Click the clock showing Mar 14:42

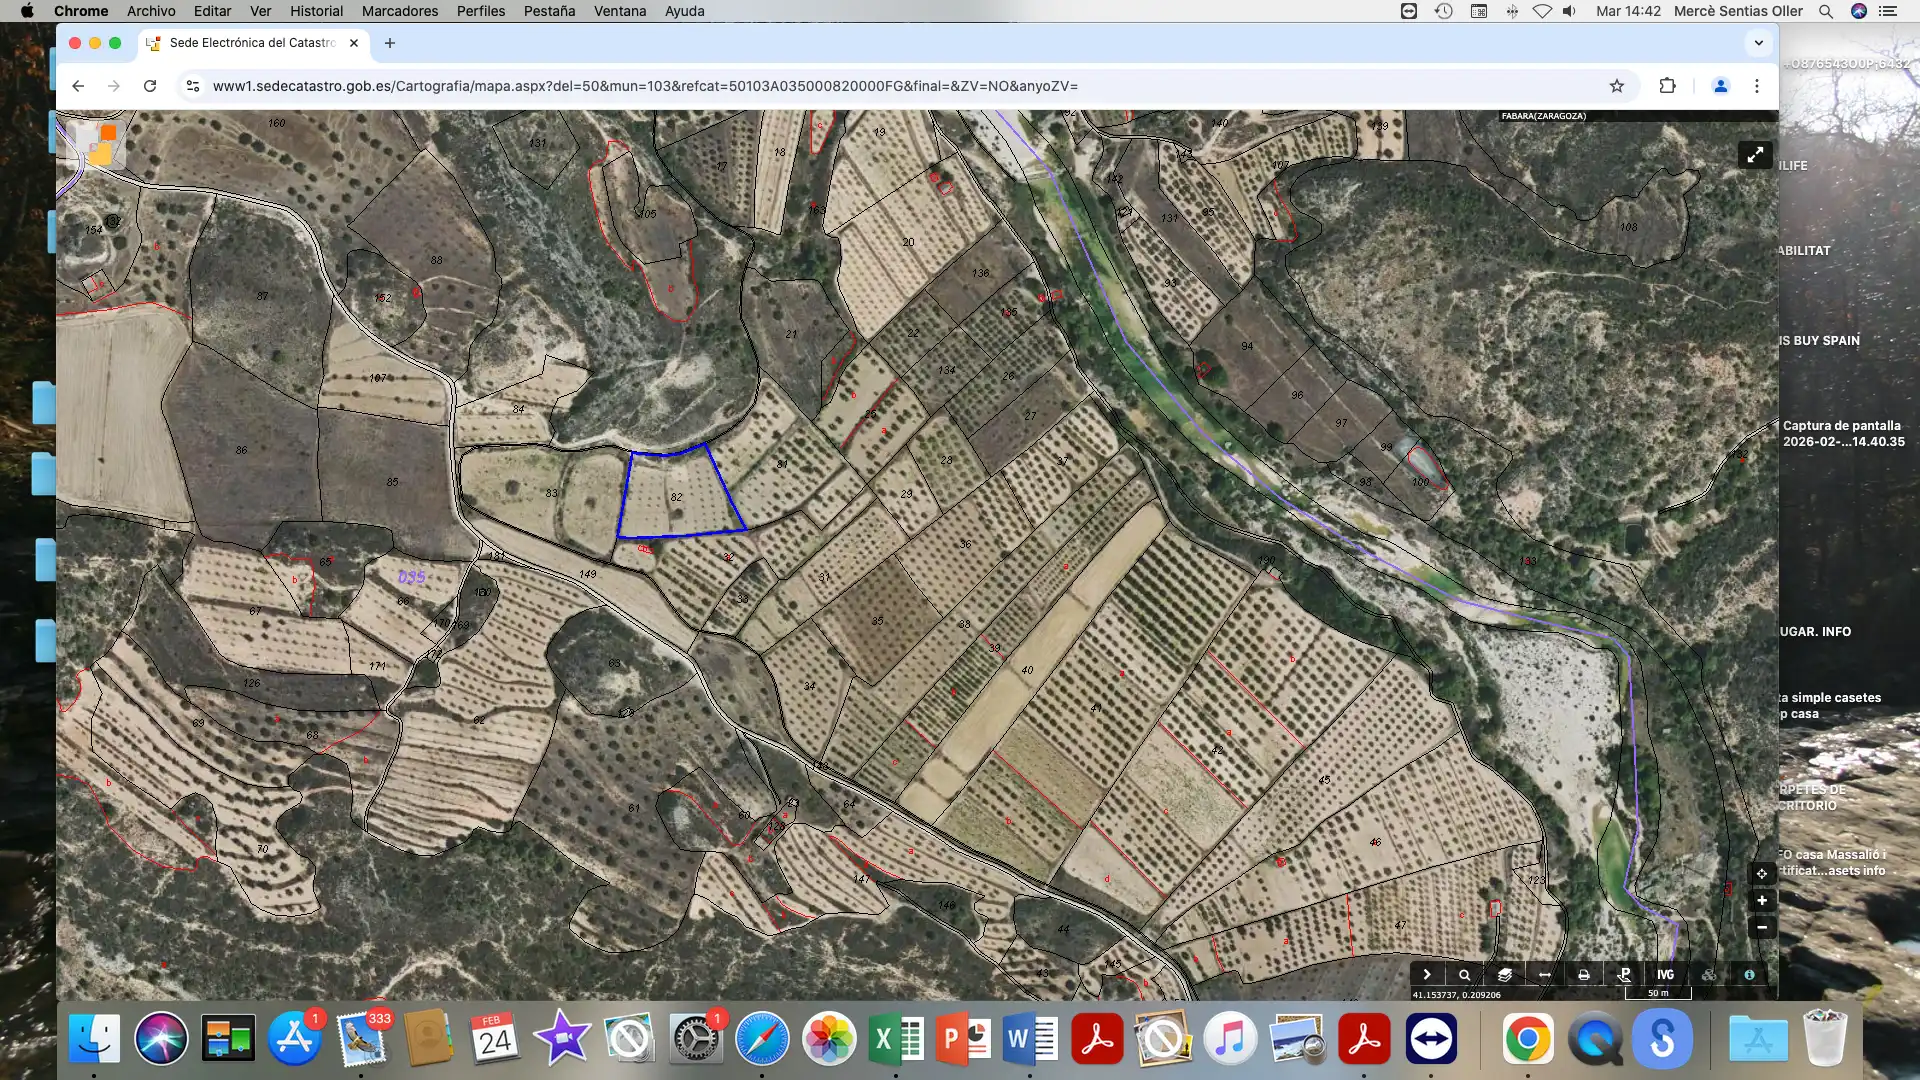[1628, 11]
